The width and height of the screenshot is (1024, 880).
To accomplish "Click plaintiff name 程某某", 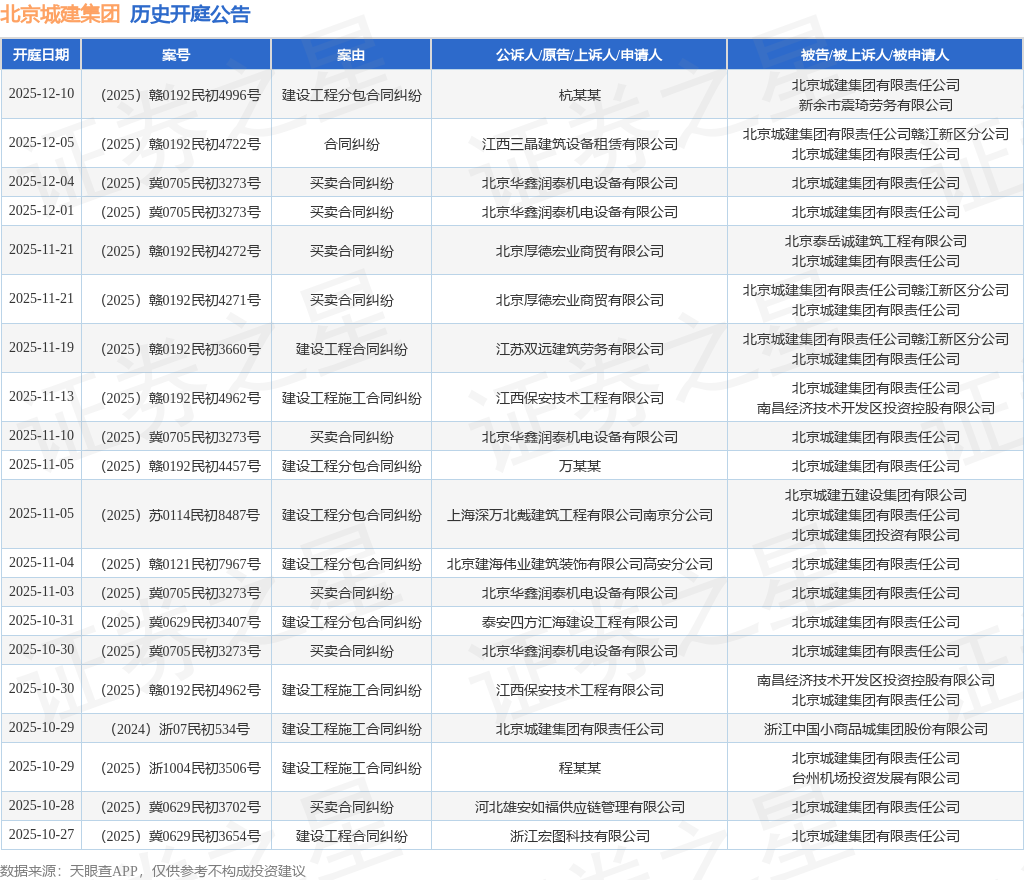I will pos(579,768).
